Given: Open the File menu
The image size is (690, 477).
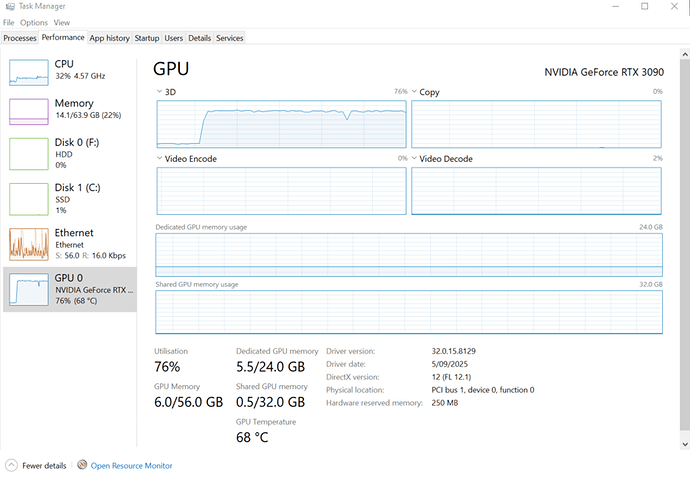Looking at the screenshot, I should point(9,22).
